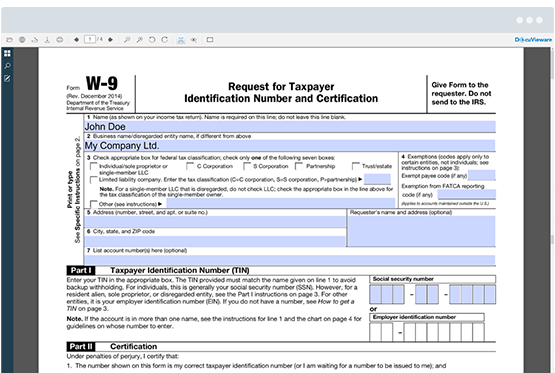
Task: Click the first Employer identification number box
Action: pyautogui.click(x=376, y=332)
